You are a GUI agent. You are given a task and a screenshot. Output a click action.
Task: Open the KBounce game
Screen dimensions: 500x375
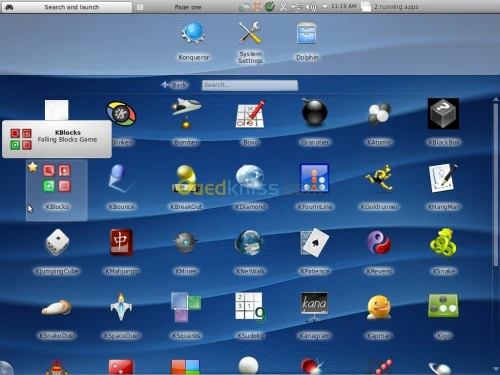(122, 187)
